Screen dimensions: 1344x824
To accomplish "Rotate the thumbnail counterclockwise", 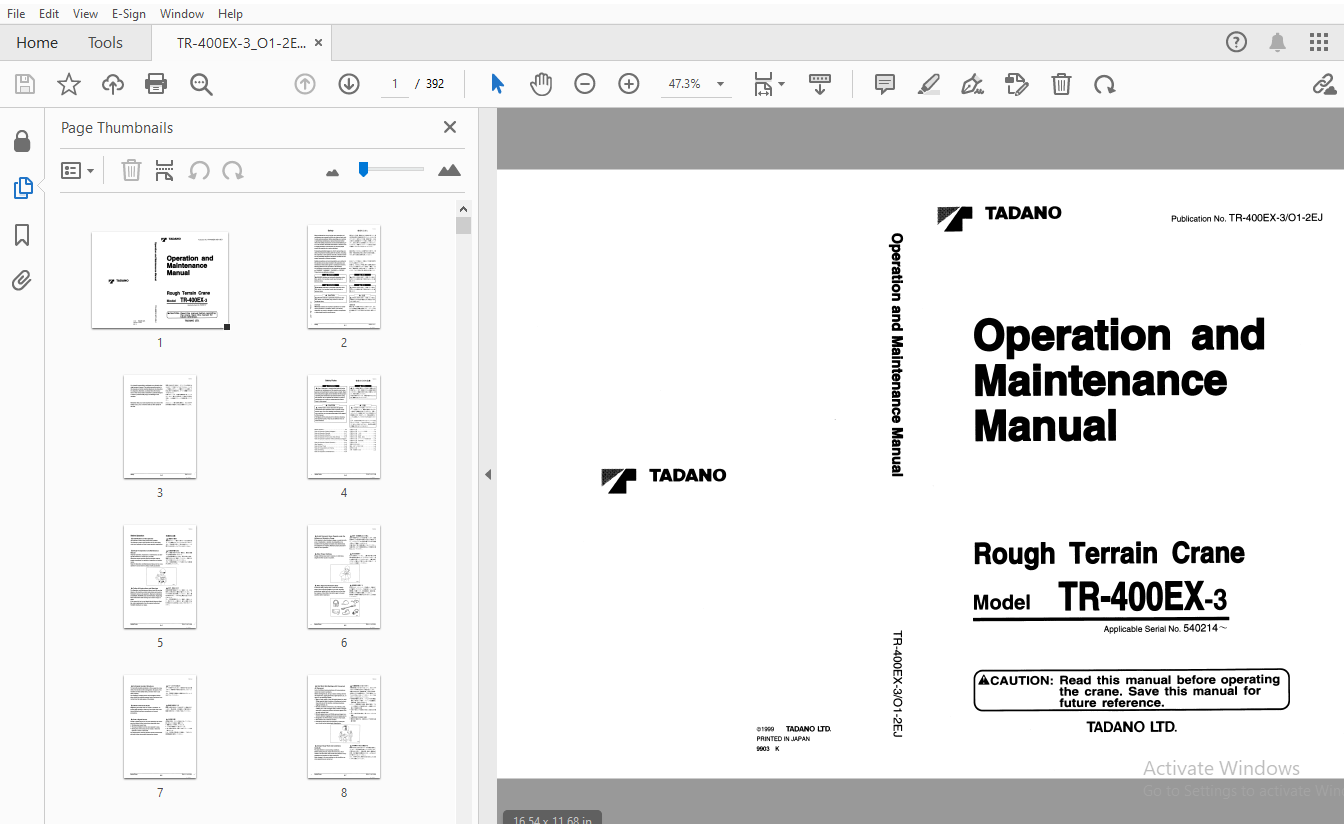I will (x=199, y=171).
